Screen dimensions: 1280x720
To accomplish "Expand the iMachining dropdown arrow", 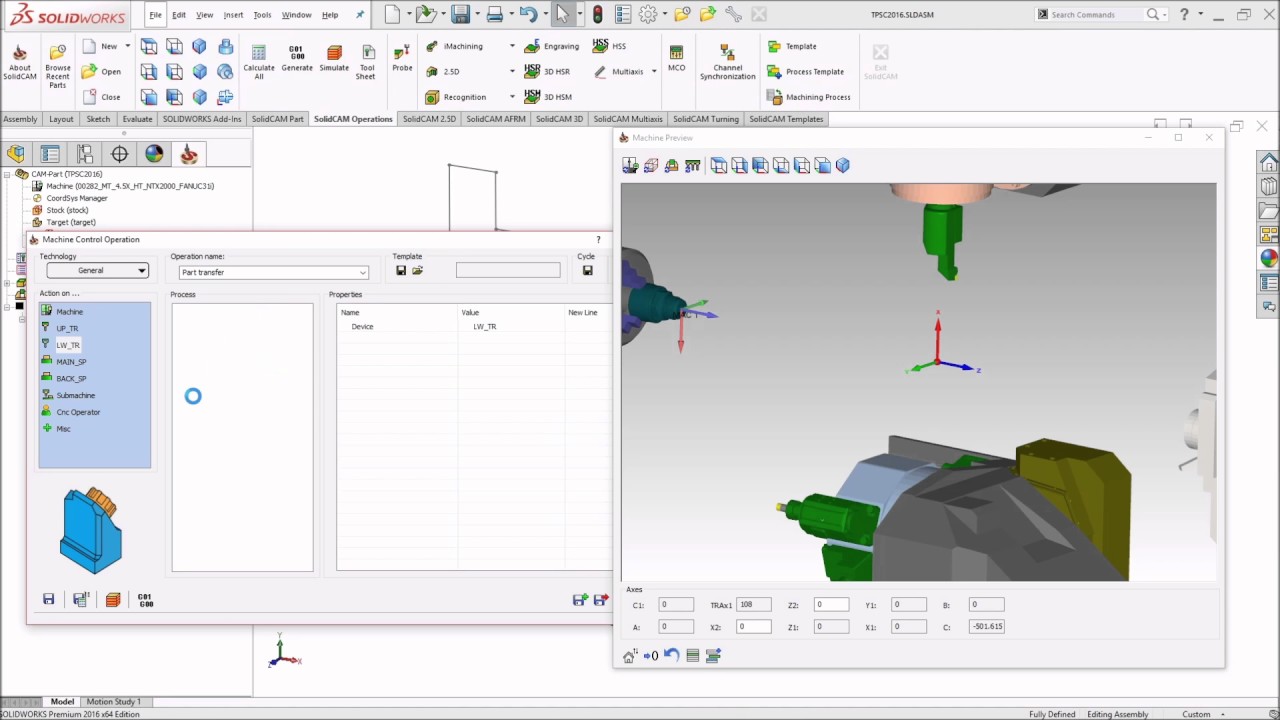I will pos(512,46).
